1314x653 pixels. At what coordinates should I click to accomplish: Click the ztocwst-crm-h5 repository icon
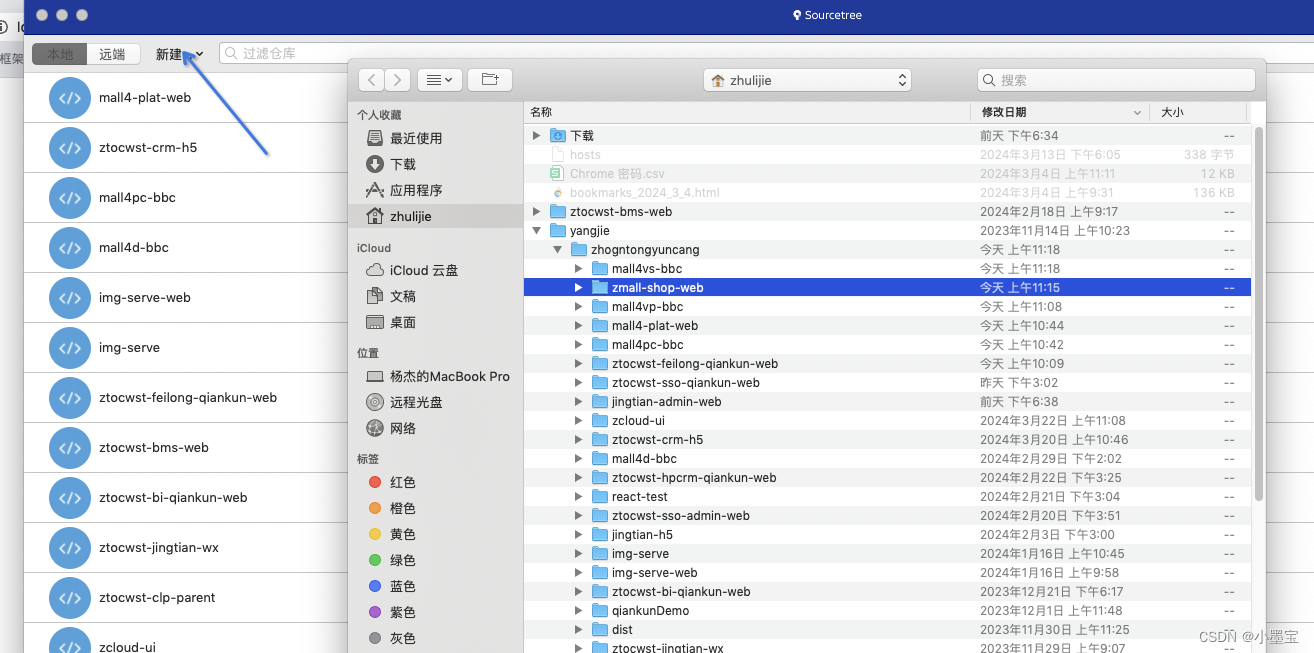69,148
